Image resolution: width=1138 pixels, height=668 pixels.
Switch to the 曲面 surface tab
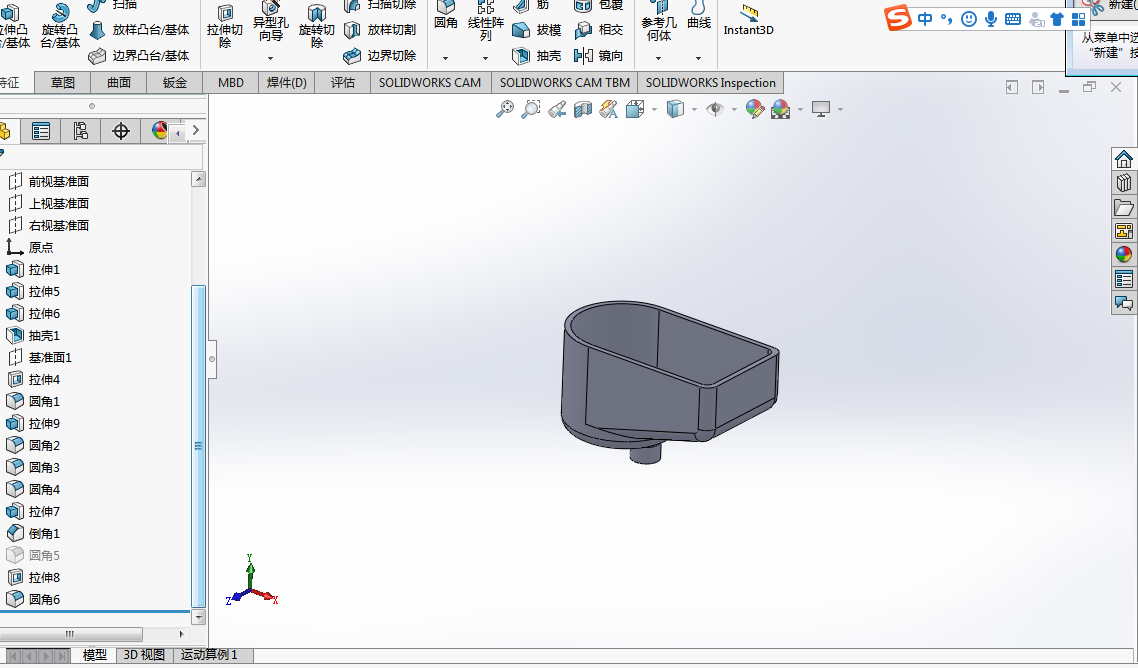tap(119, 83)
